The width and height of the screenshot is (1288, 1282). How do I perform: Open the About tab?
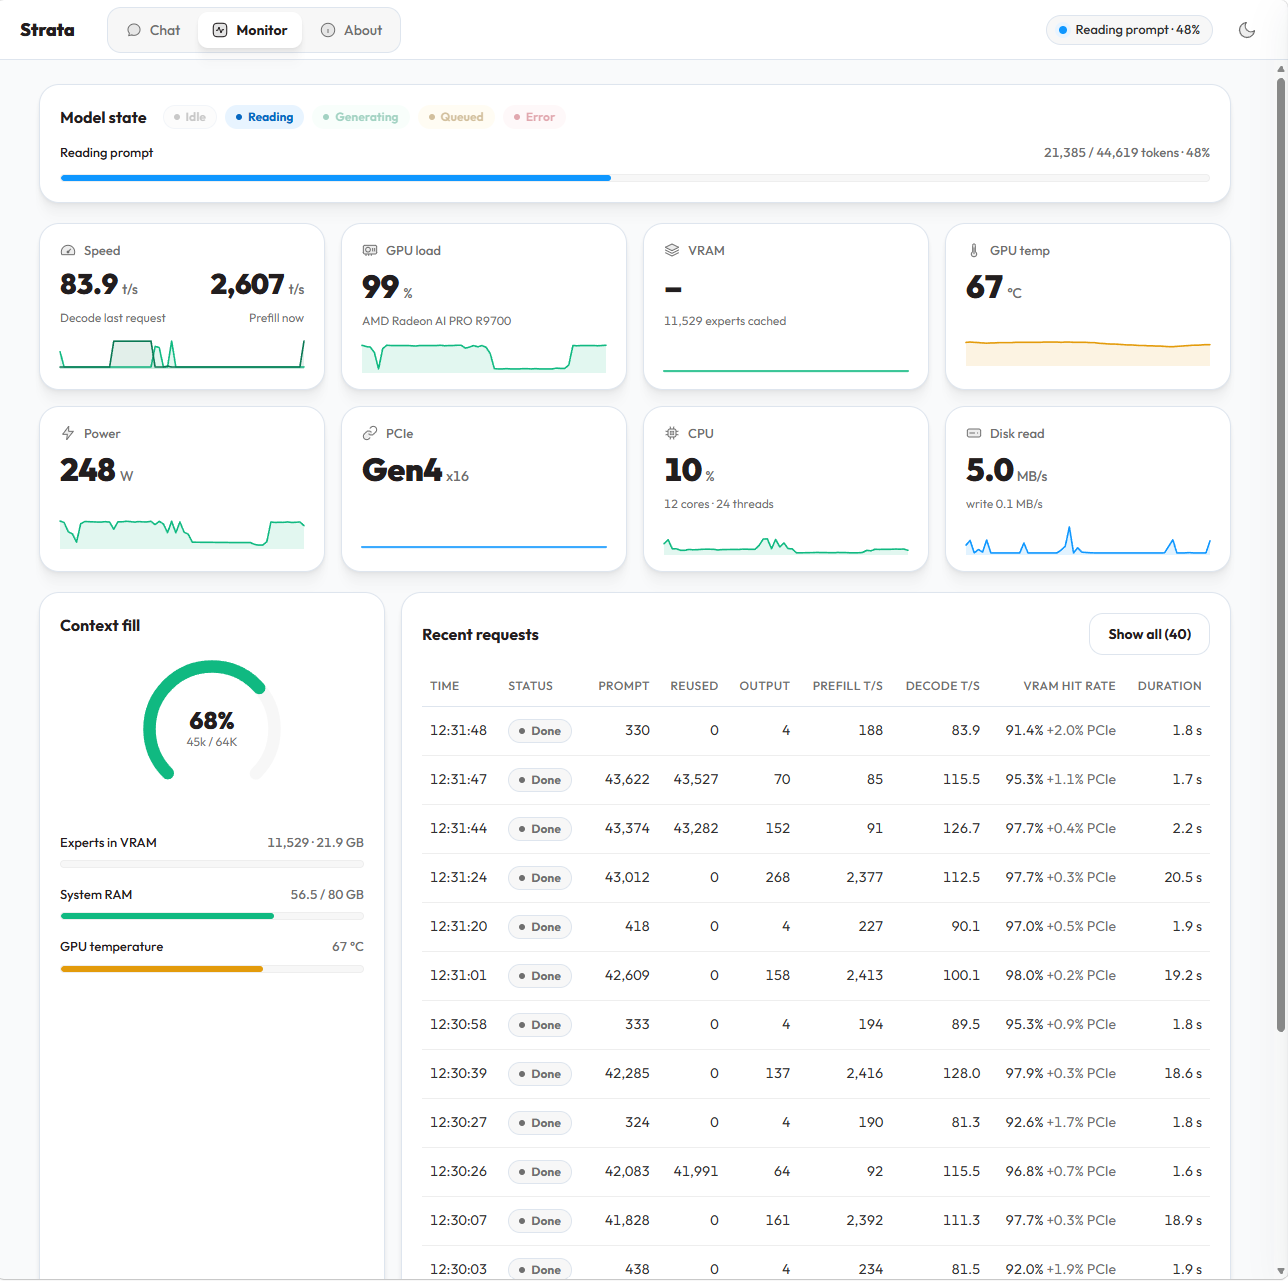[351, 30]
